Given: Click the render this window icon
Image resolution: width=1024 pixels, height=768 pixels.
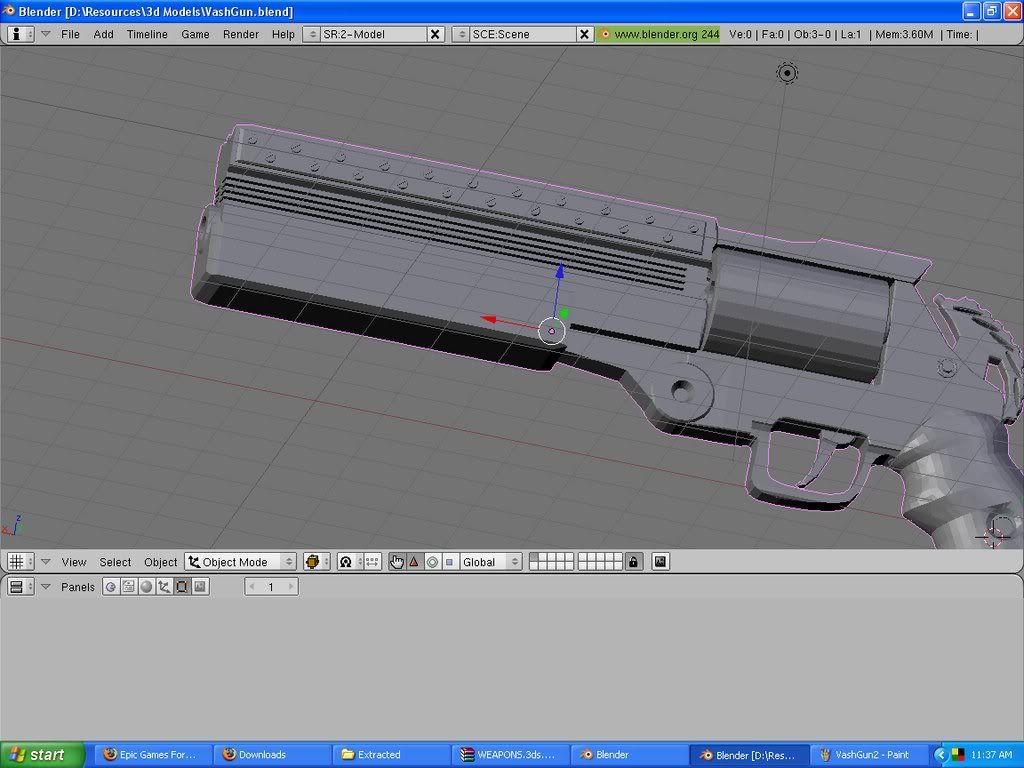Looking at the screenshot, I should click(660, 562).
